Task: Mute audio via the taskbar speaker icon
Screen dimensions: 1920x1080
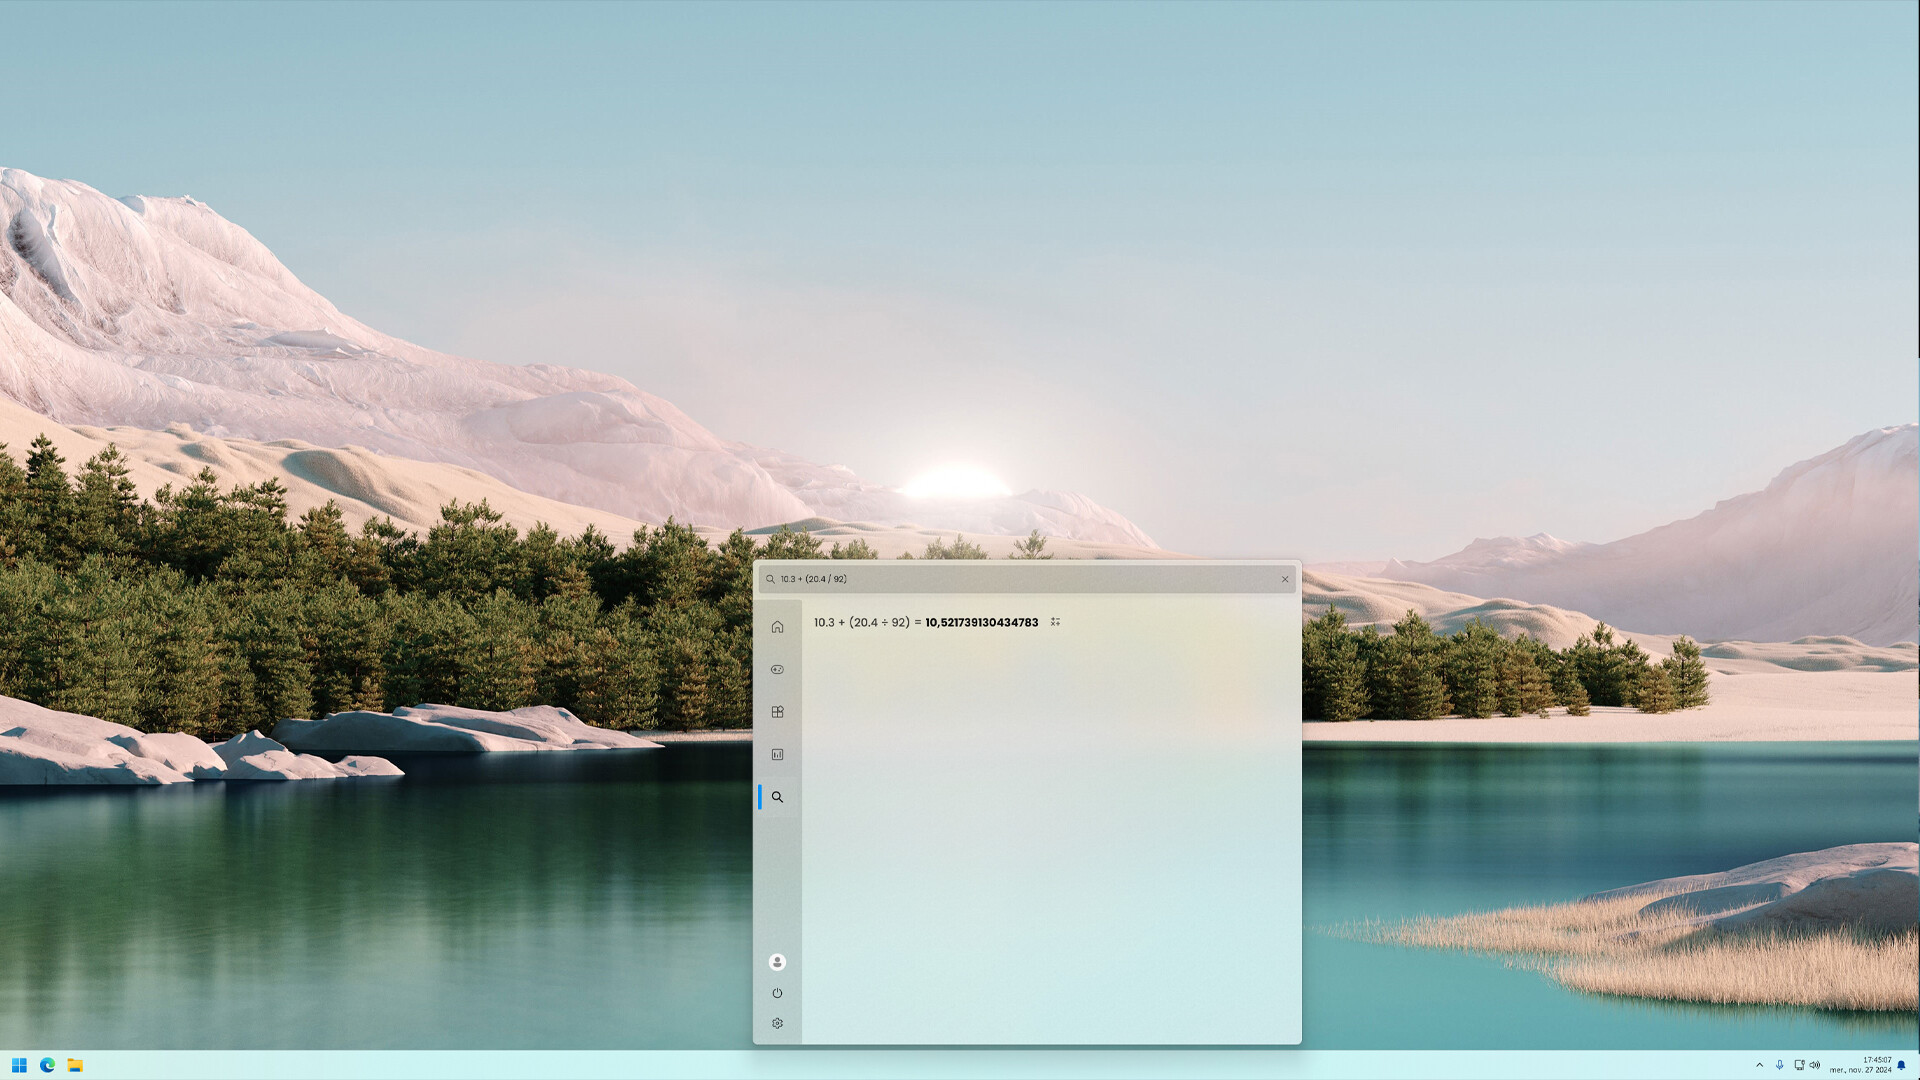Action: (x=1815, y=1065)
